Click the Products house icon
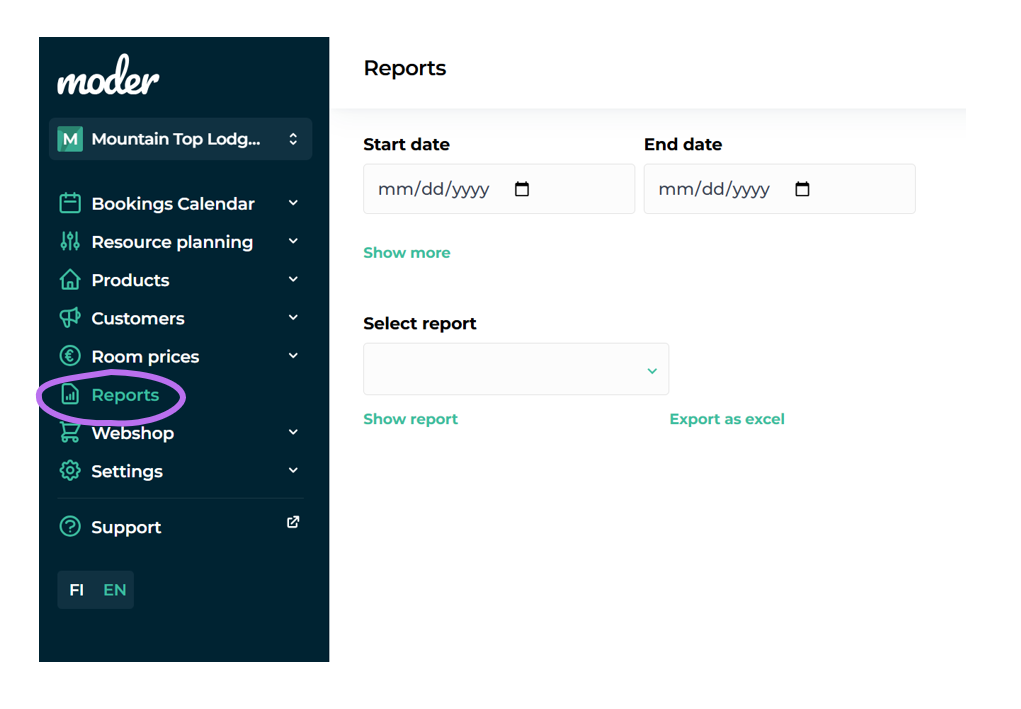The height and width of the screenshot is (709, 1021). pos(70,280)
